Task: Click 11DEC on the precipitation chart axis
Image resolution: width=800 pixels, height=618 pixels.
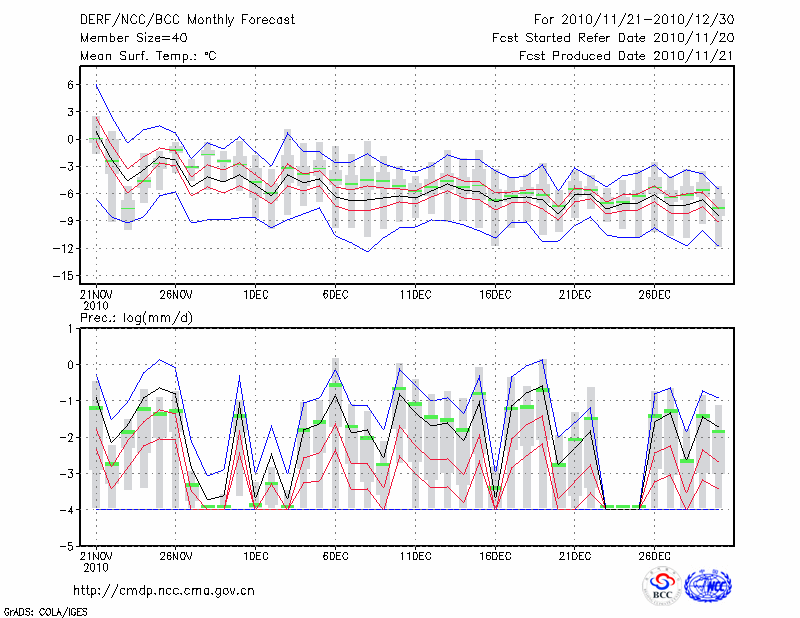Action: [x=415, y=556]
